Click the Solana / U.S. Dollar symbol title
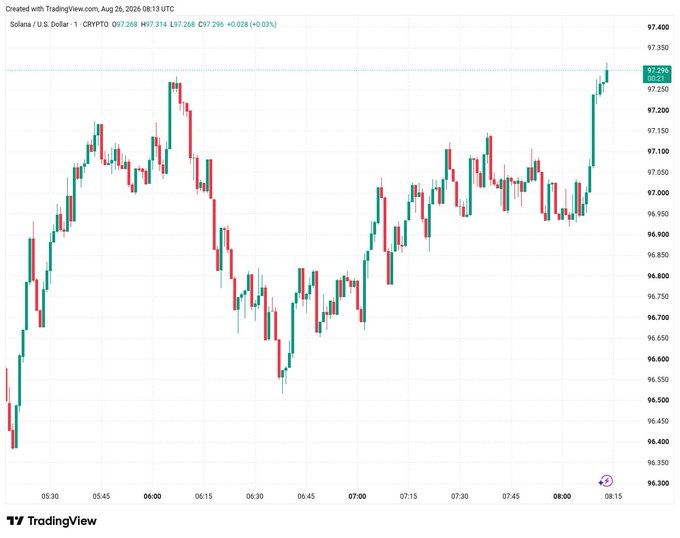Image resolution: width=680 pixels, height=538 pixels. [x=39, y=24]
